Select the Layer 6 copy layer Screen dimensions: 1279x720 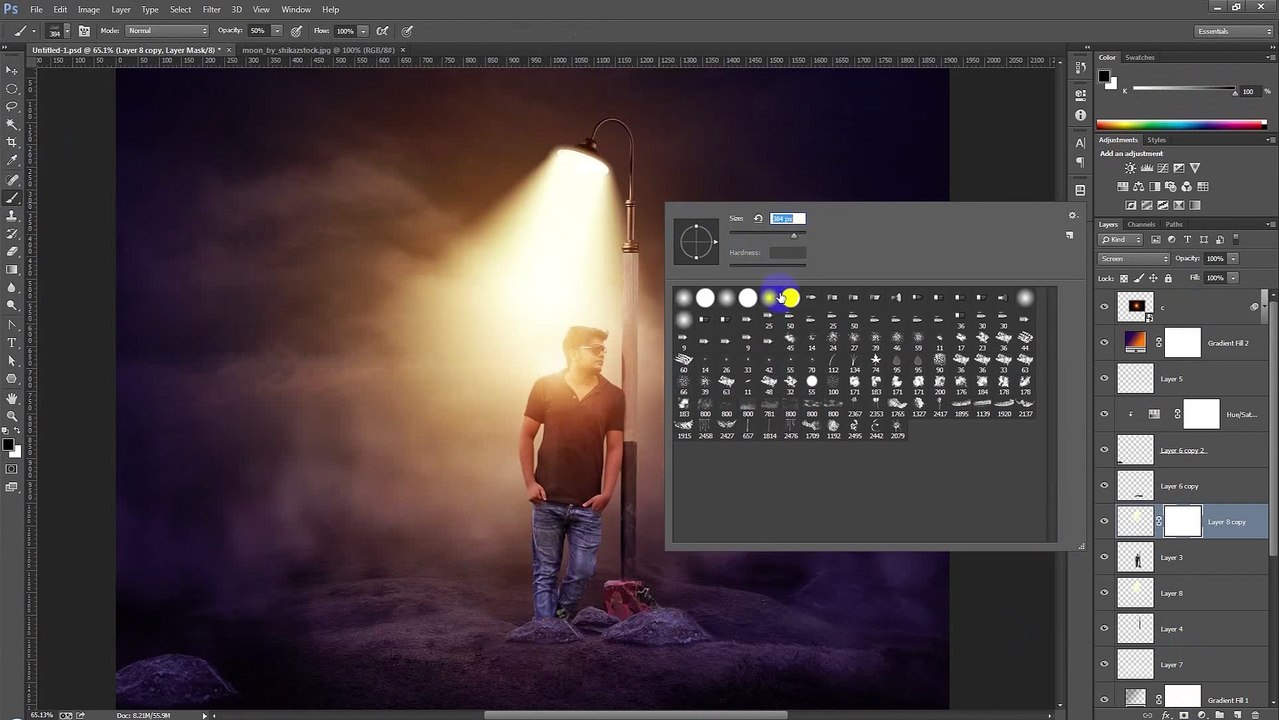pyautogui.click(x=1184, y=486)
